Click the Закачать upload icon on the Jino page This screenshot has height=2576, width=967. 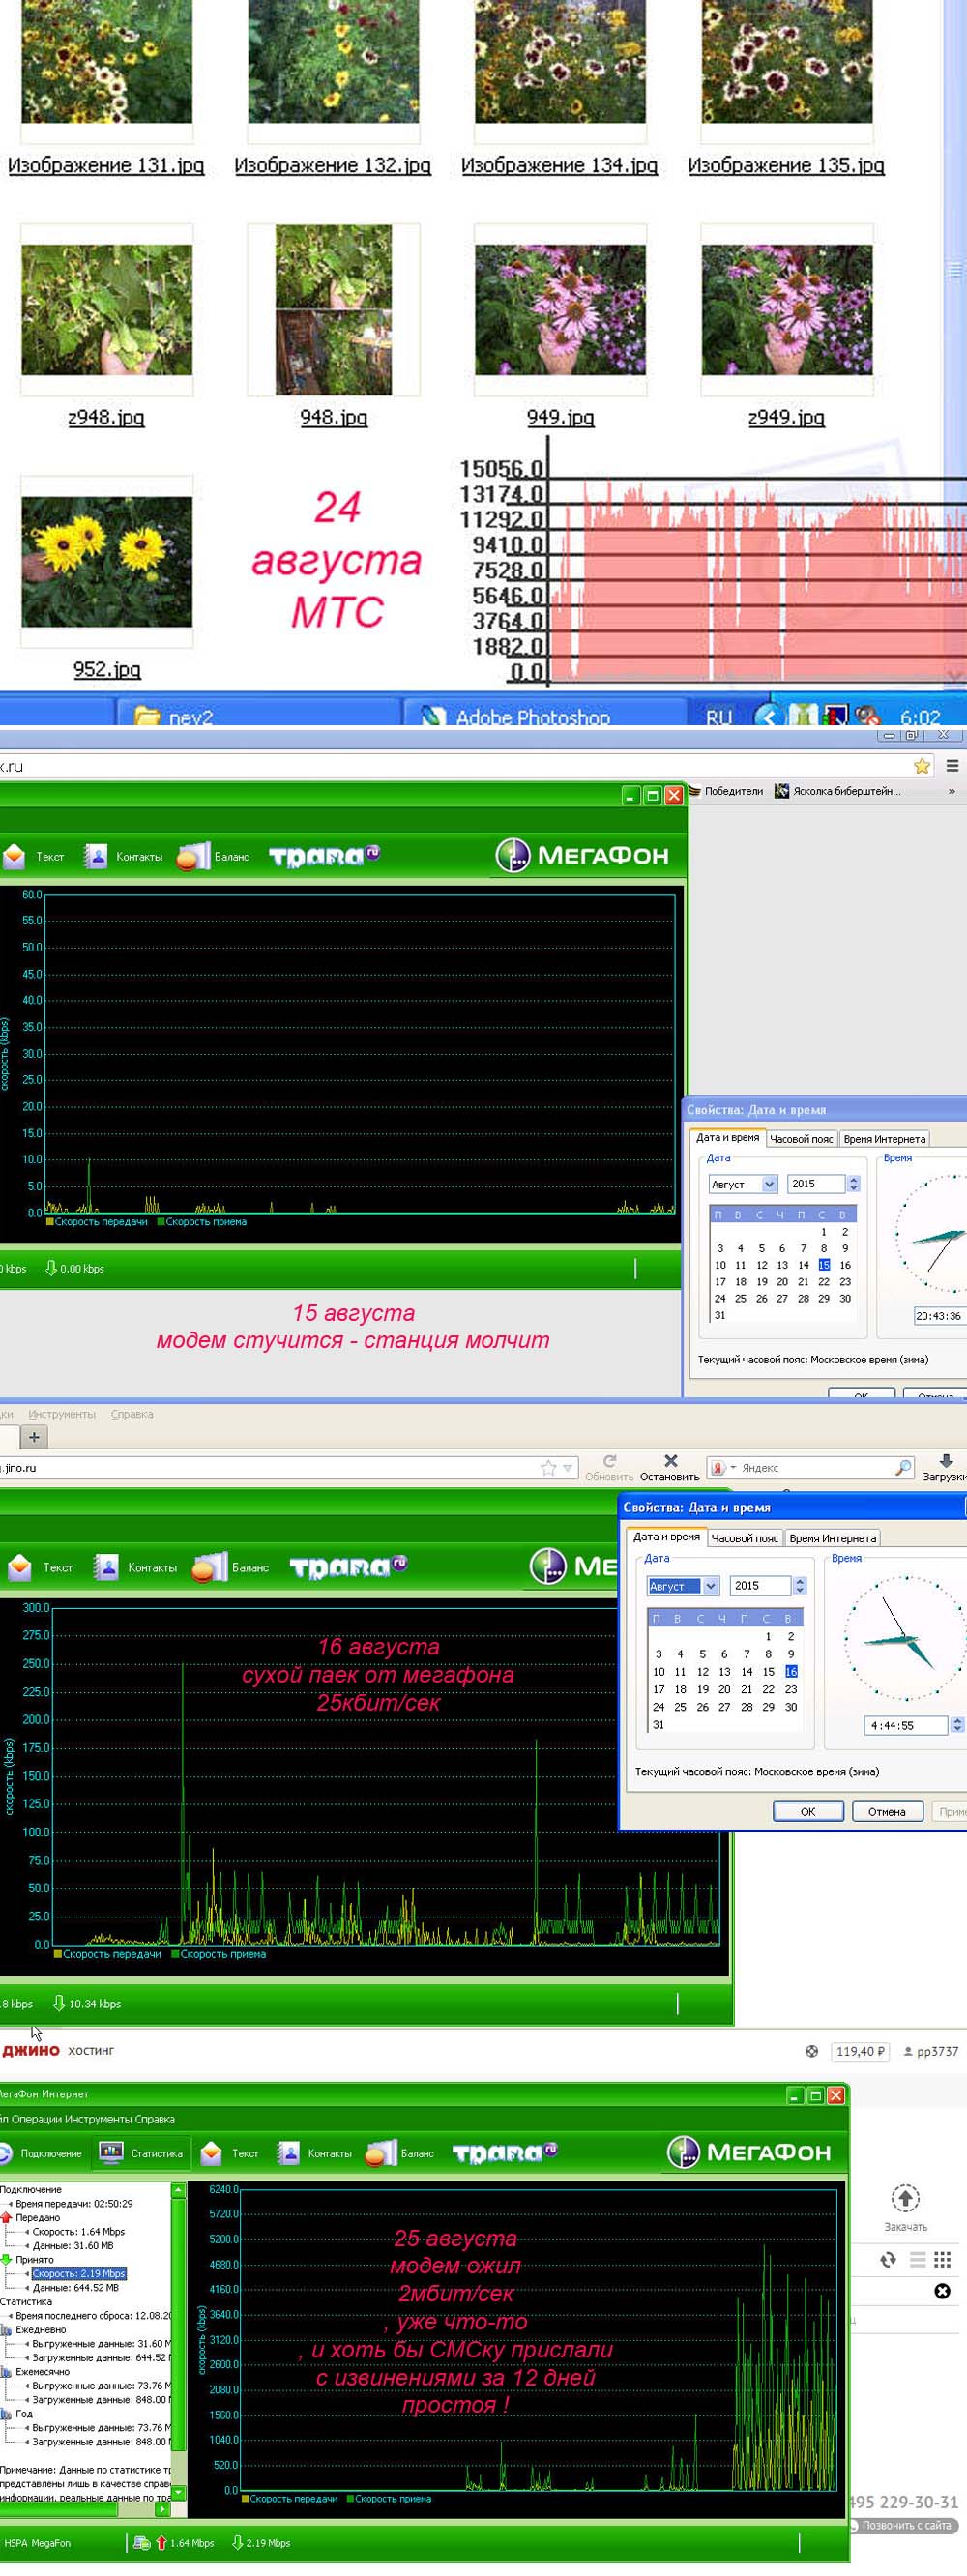(905, 2199)
